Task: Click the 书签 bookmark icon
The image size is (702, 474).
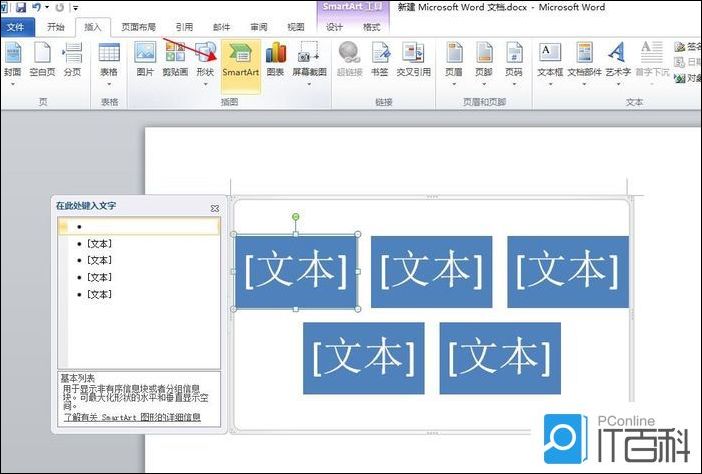Action: (x=380, y=60)
